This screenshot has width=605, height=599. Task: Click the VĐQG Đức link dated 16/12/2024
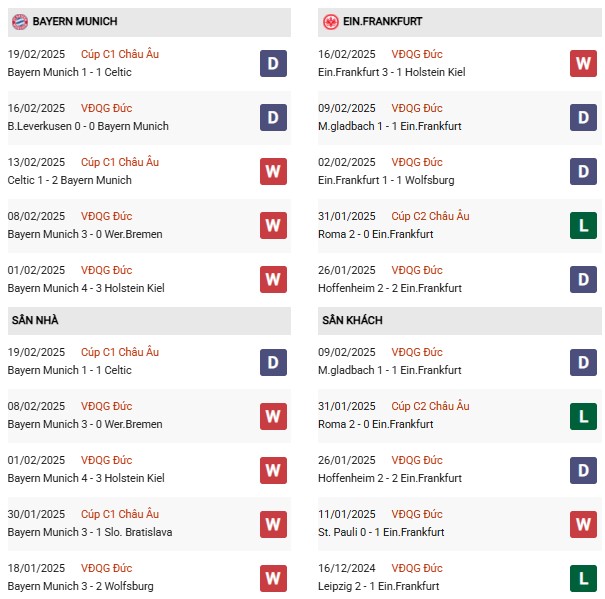419,568
